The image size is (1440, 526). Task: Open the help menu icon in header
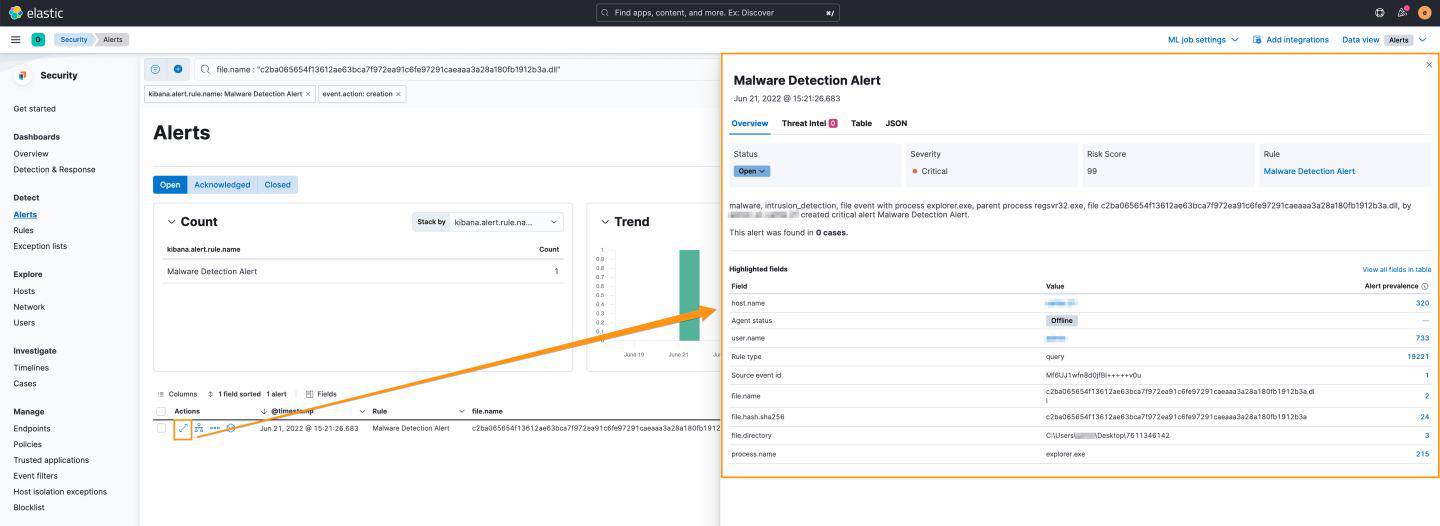[1380, 13]
